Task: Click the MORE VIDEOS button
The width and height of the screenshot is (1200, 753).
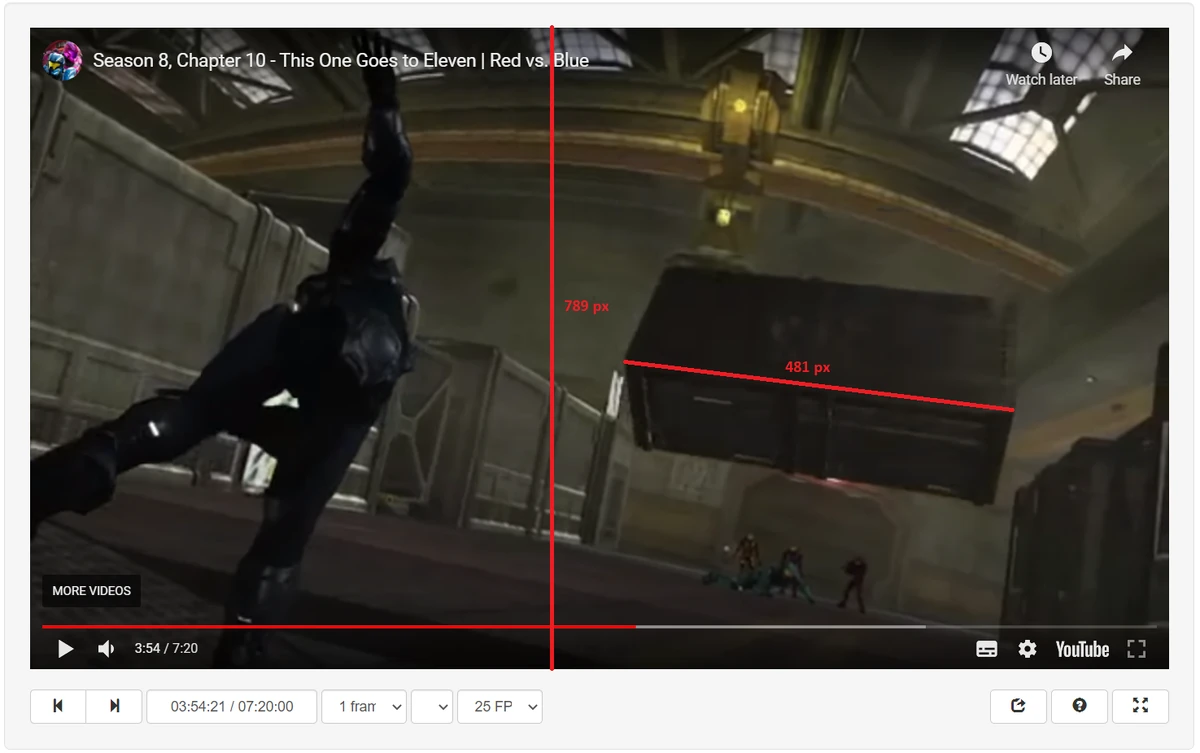Action: (91, 591)
